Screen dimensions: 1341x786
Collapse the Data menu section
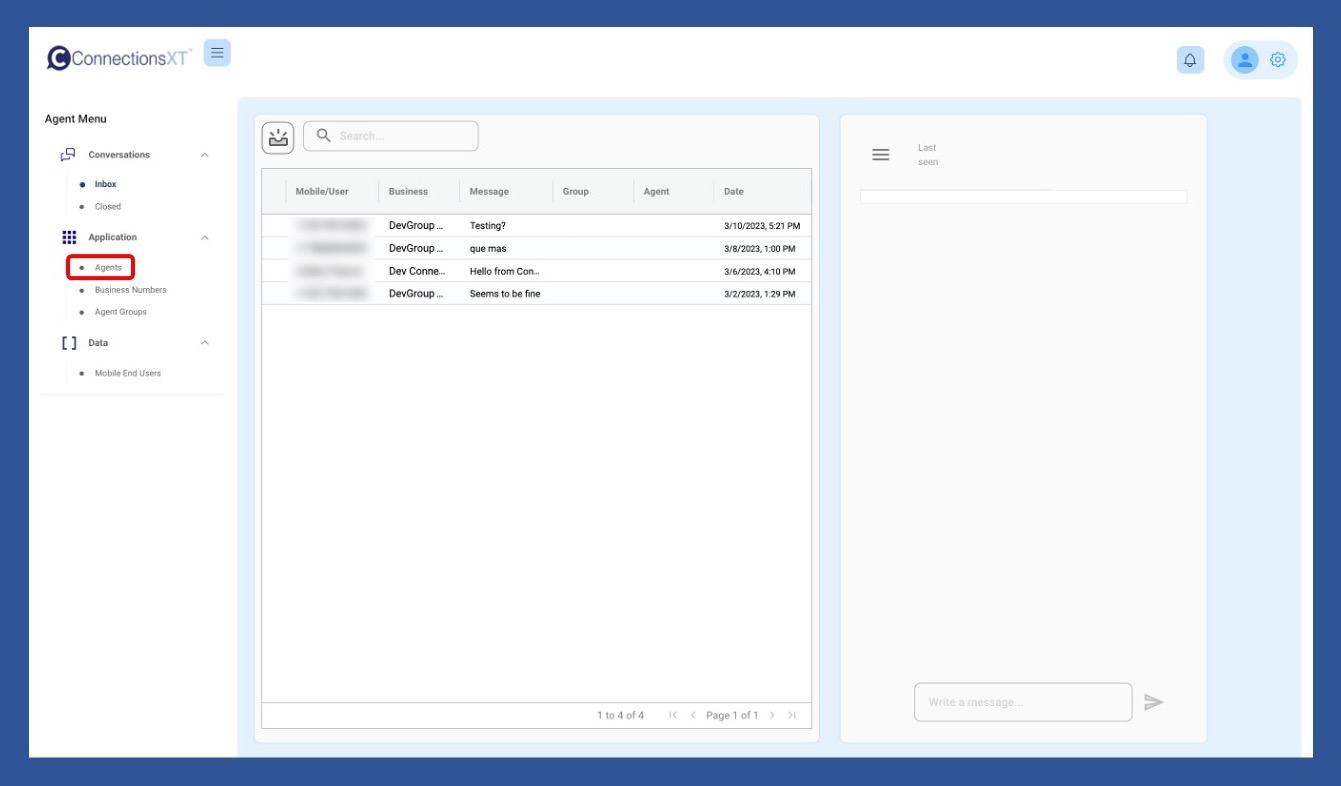(205, 343)
